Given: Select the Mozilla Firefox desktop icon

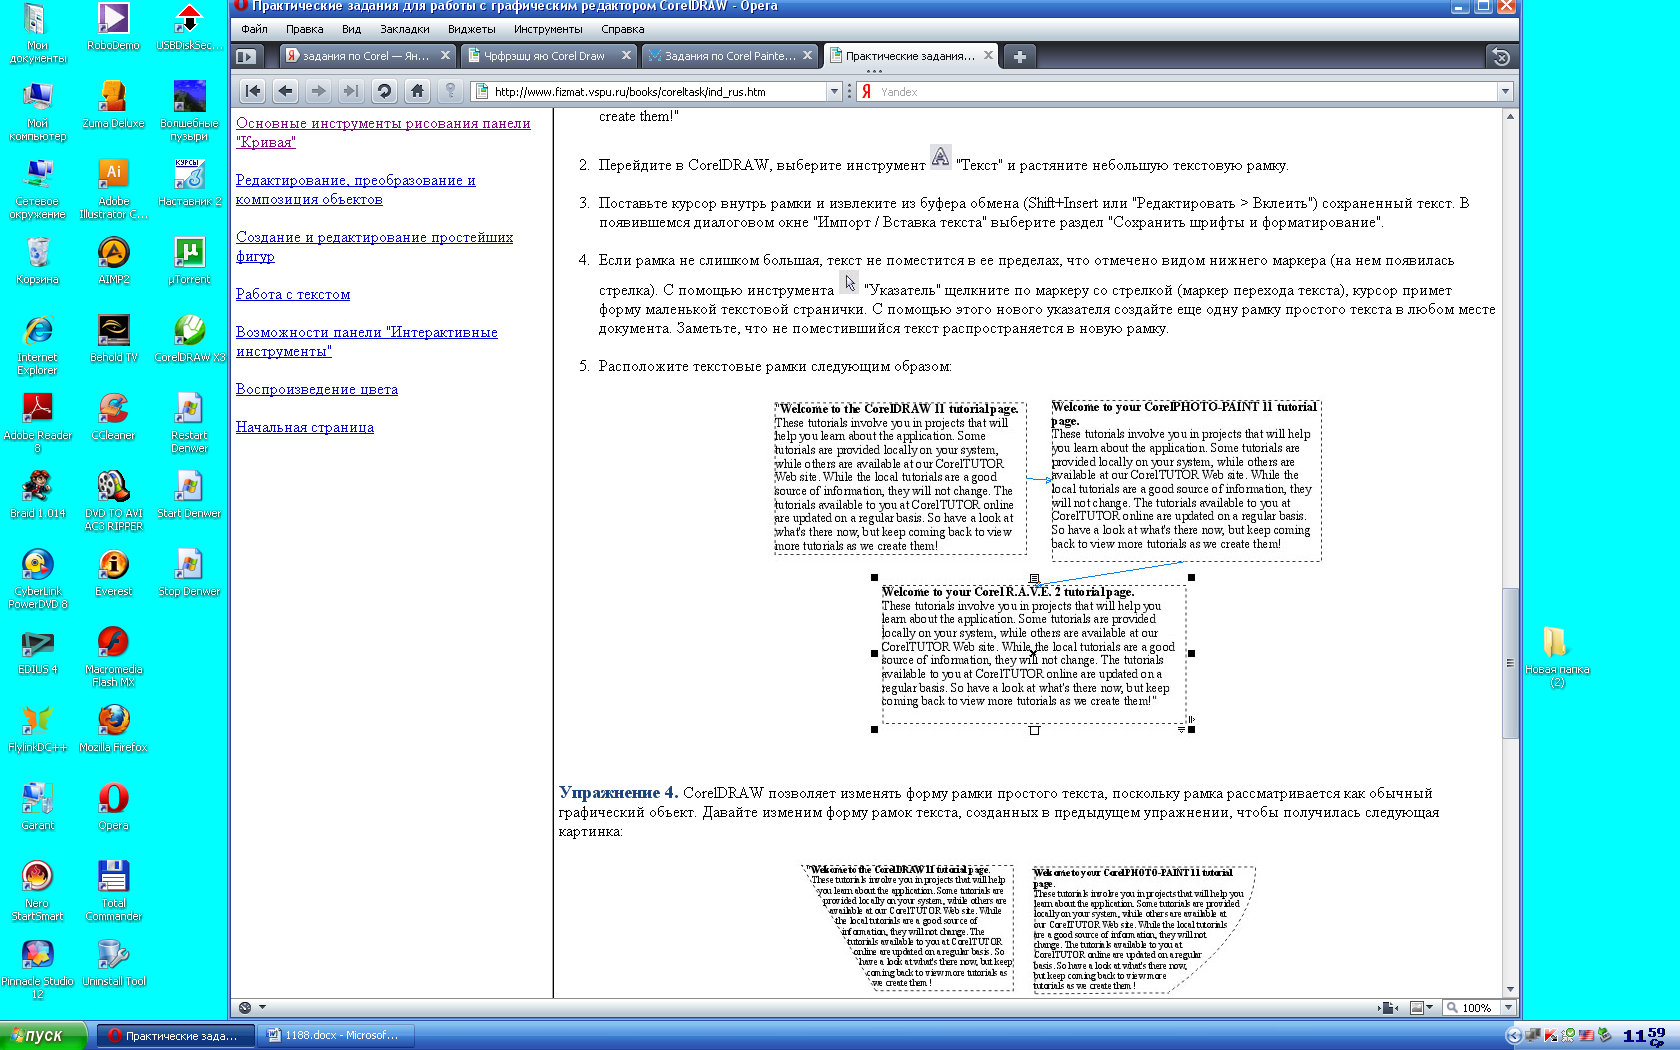Looking at the screenshot, I should click(x=113, y=727).
